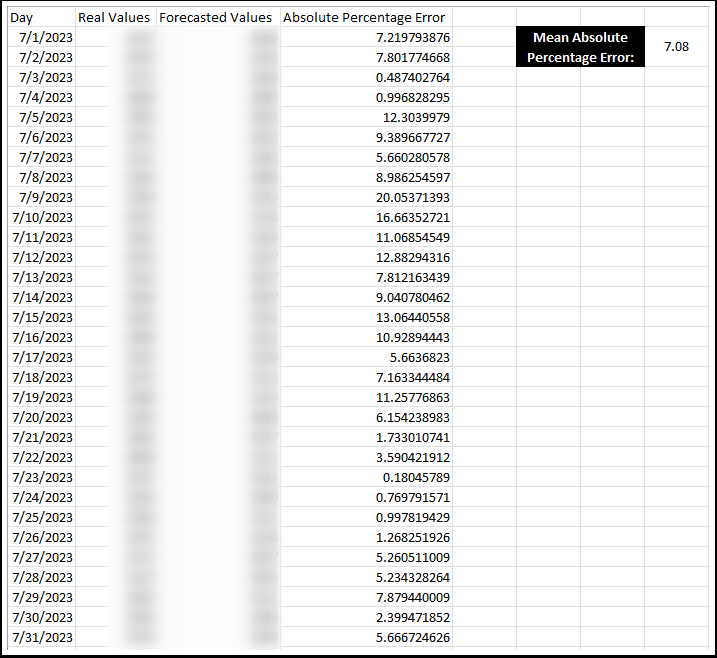The width and height of the screenshot is (717, 658).
Task: Select the error value 16.66352721
Action: (x=366, y=217)
